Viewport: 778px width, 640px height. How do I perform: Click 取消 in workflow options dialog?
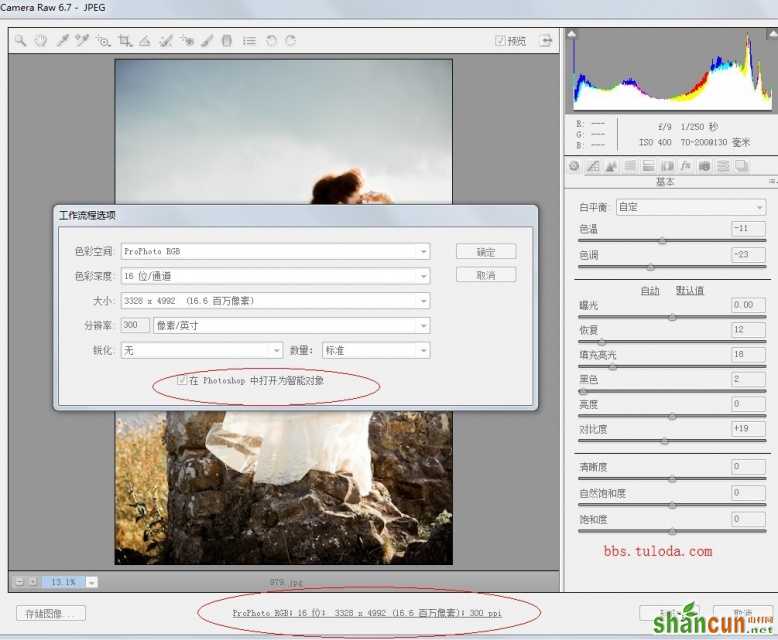486,275
